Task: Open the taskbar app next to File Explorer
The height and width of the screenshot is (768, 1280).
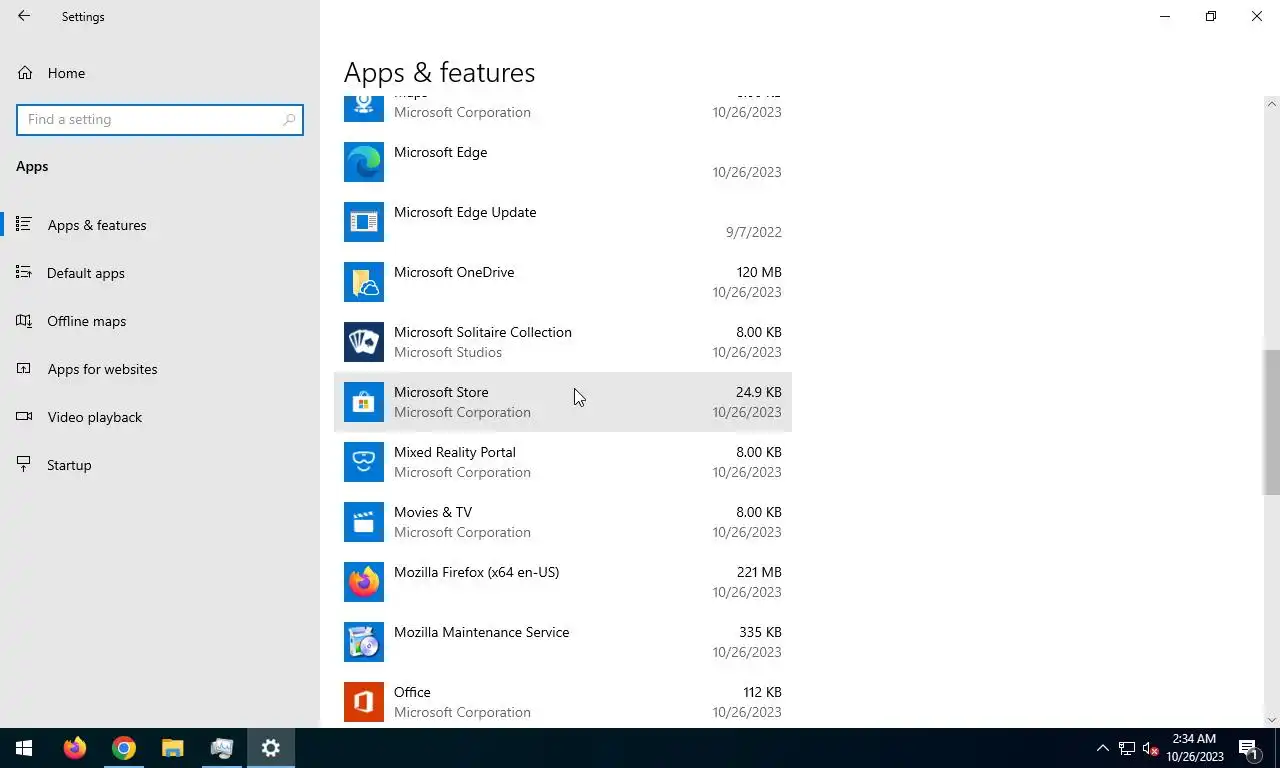Action: (221, 748)
